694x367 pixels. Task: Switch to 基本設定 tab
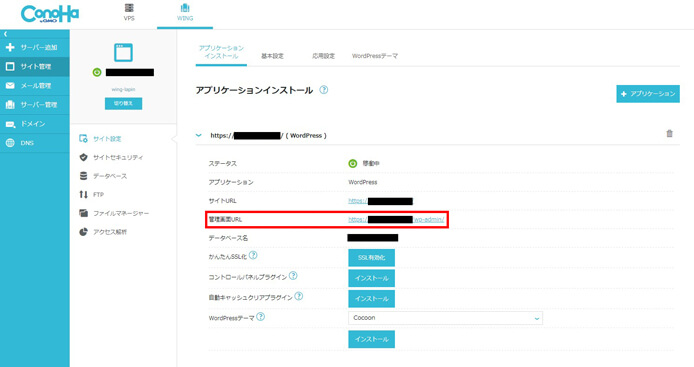(x=272, y=56)
